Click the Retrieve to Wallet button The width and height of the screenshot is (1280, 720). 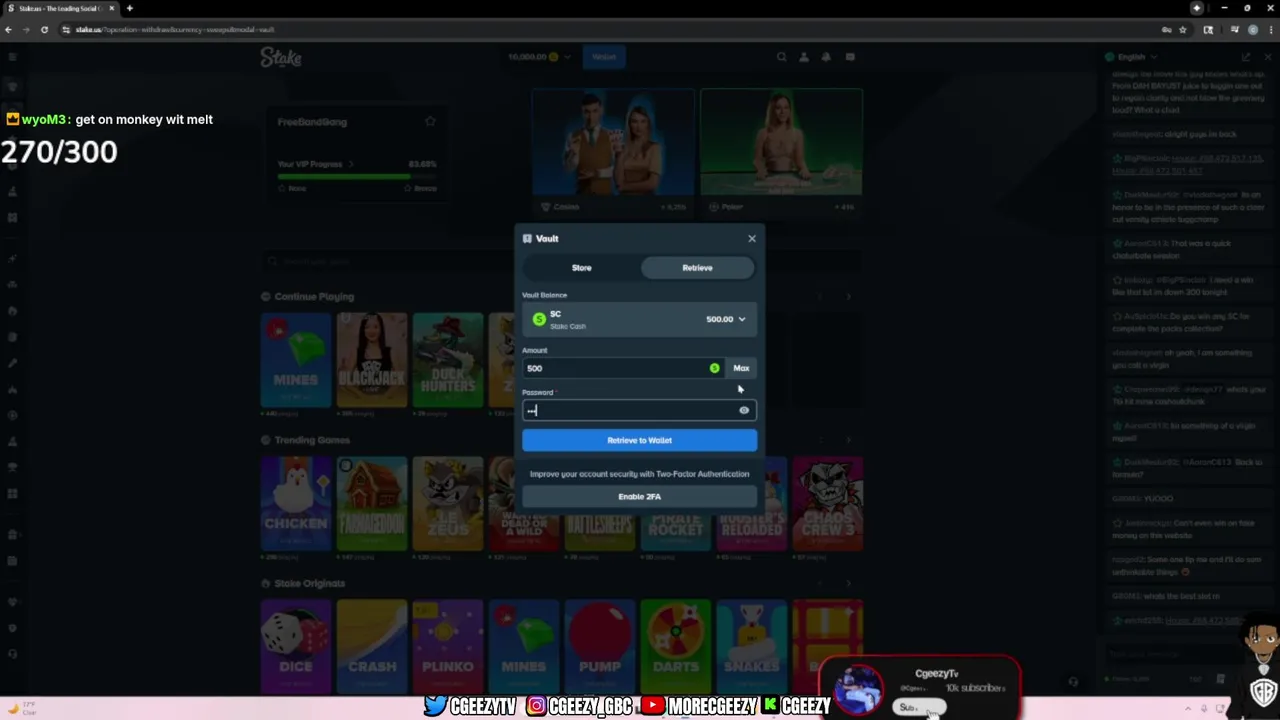[639, 440]
